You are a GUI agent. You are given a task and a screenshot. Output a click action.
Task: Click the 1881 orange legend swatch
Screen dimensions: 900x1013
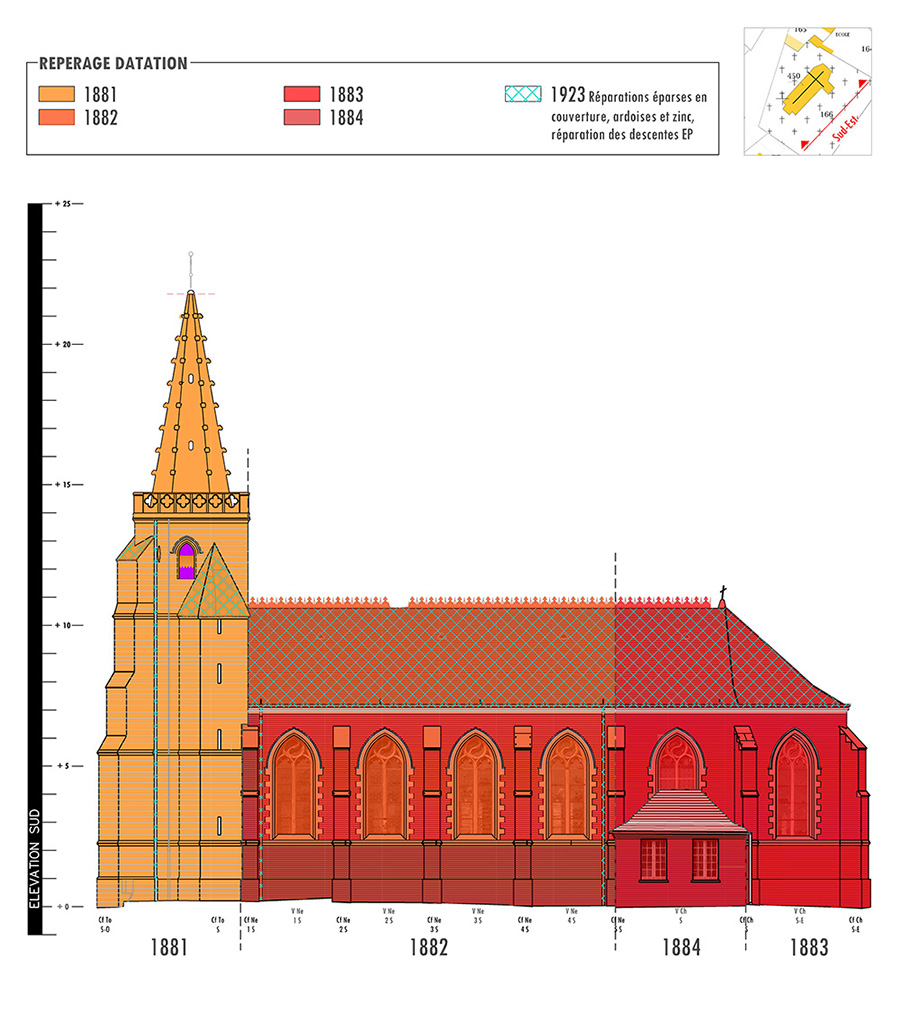point(55,95)
